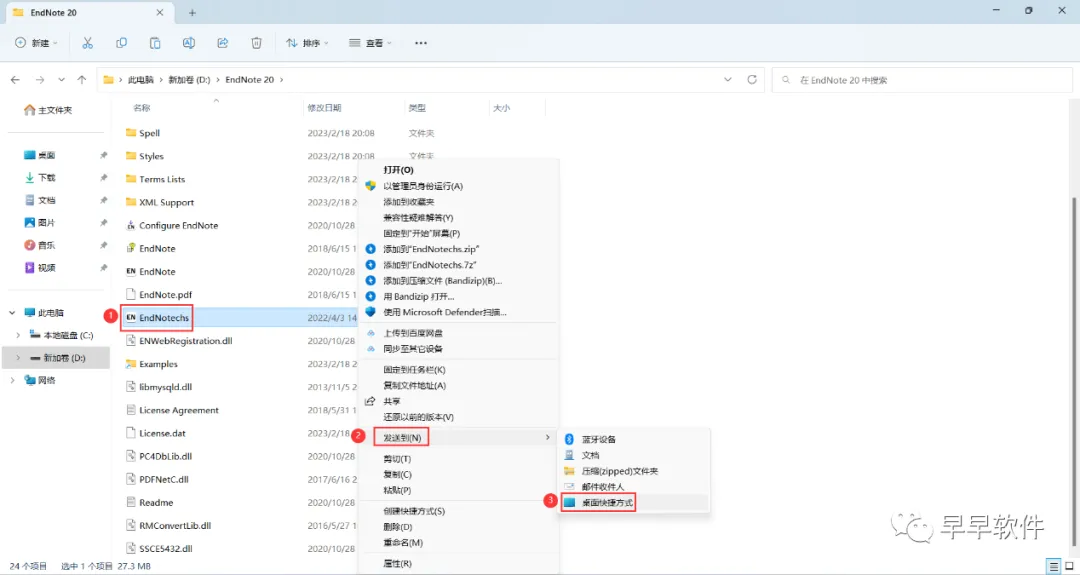
Task: Go forward with the right arrow
Action: click(x=39, y=80)
